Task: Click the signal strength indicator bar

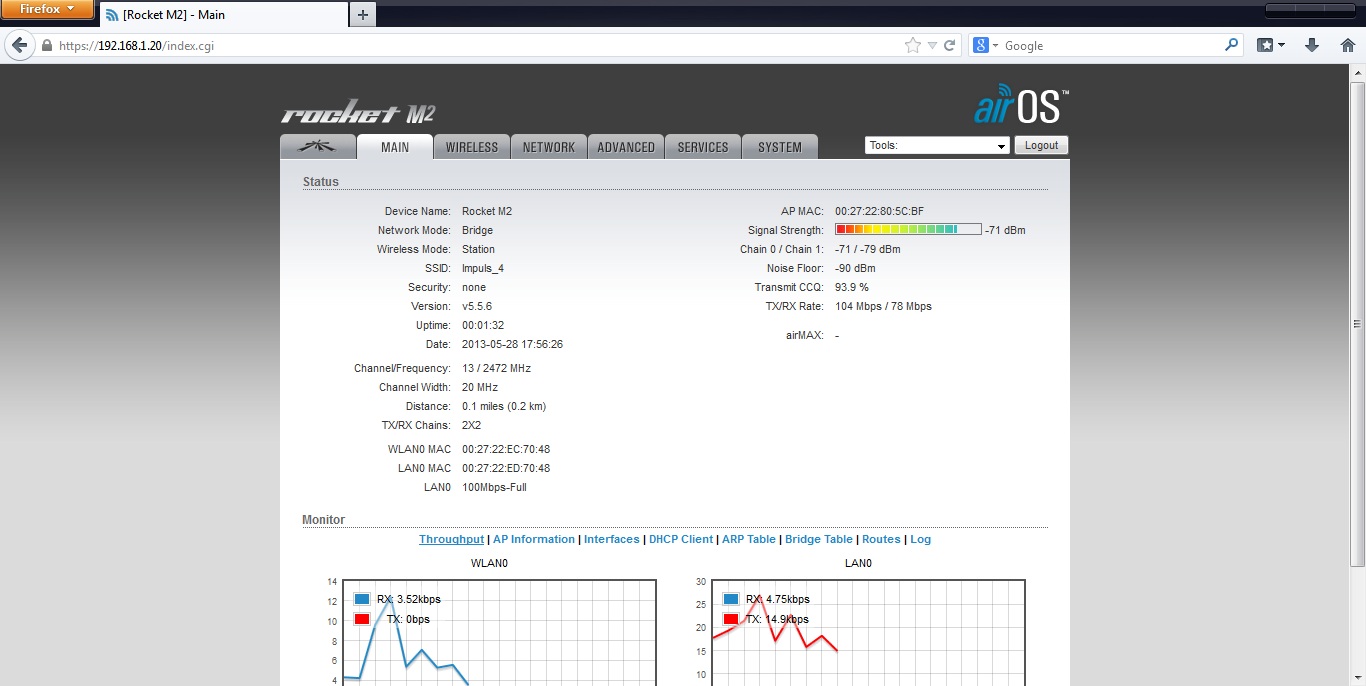Action: point(908,230)
